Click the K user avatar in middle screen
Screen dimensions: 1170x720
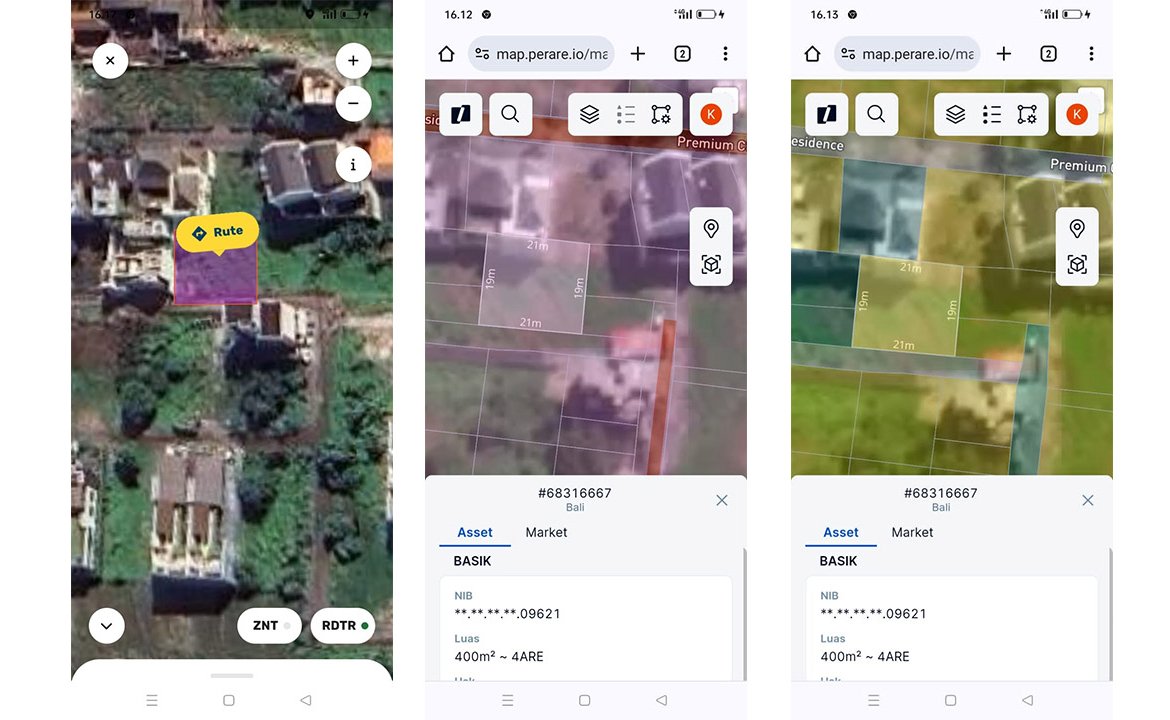(711, 115)
